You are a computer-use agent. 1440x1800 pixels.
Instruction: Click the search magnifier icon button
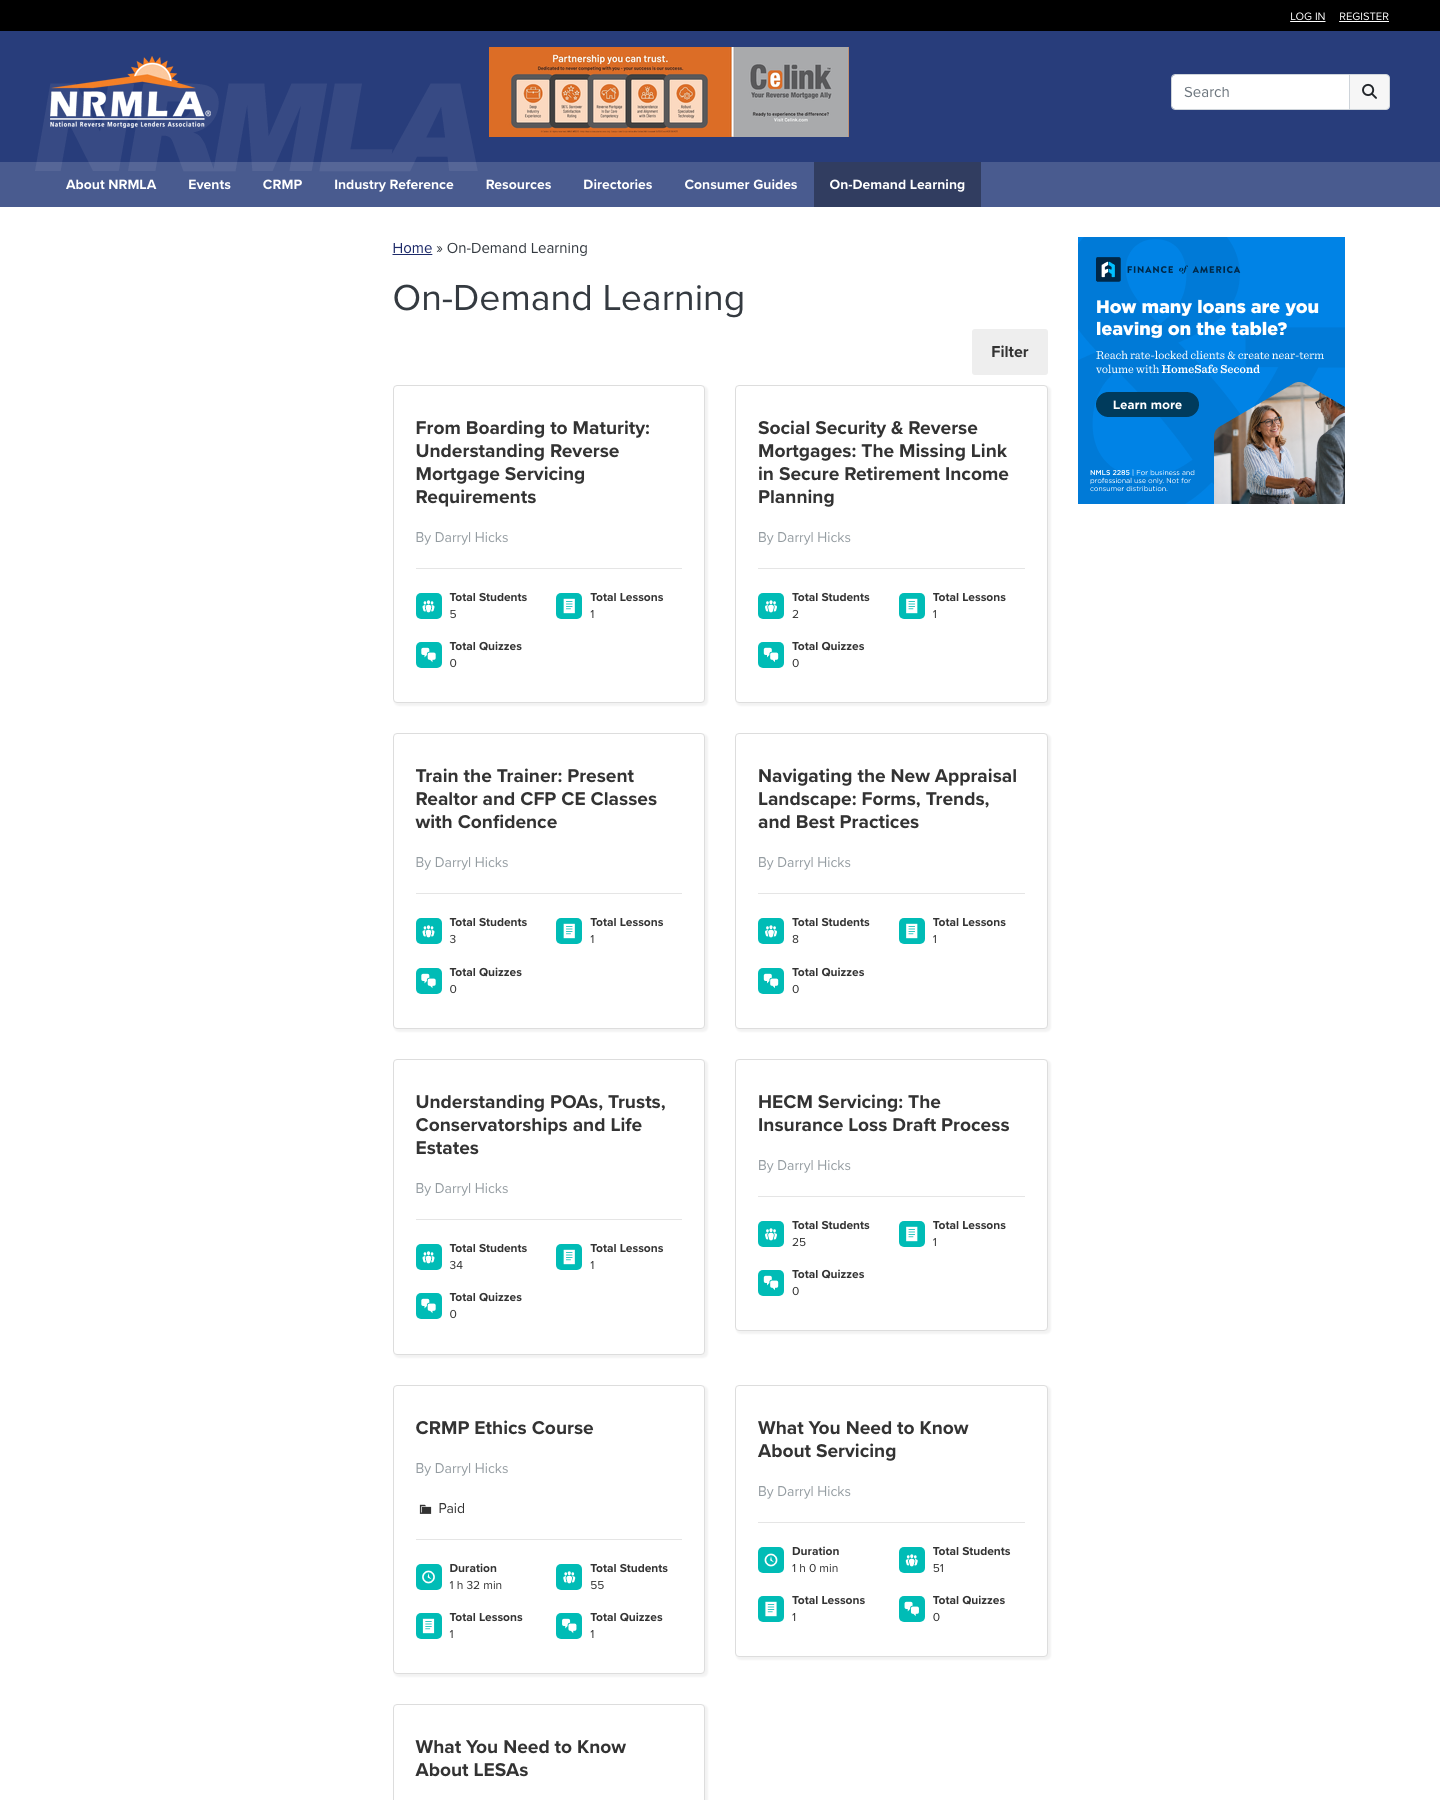[1369, 92]
